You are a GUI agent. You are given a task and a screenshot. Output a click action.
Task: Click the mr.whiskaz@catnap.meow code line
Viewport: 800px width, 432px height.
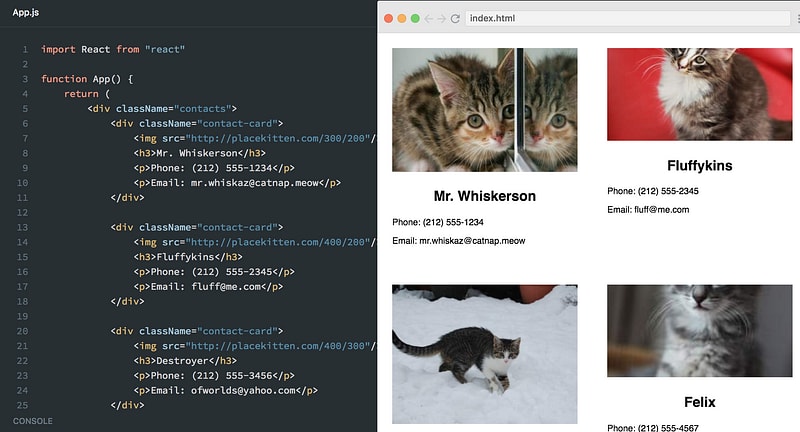[x=237, y=182]
